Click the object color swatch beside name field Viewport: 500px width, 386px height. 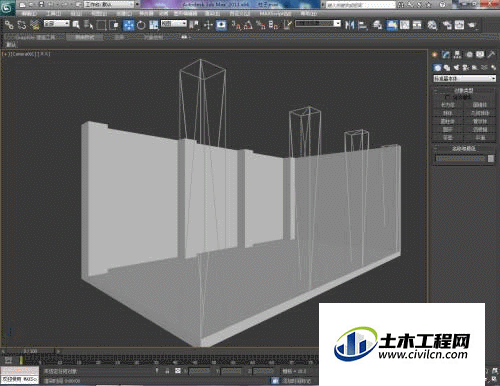click(491, 159)
